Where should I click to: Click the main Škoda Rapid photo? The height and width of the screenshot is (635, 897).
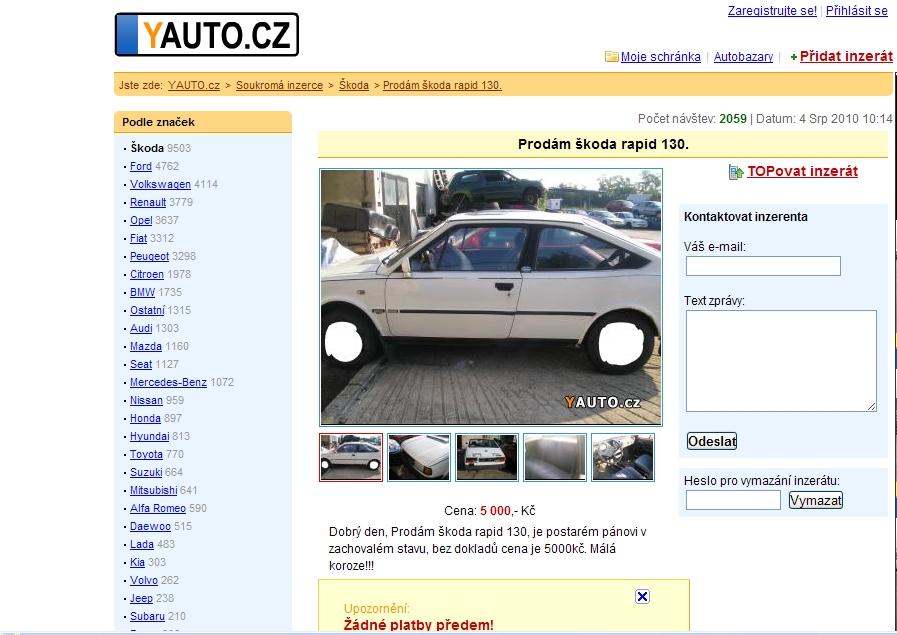(491, 297)
